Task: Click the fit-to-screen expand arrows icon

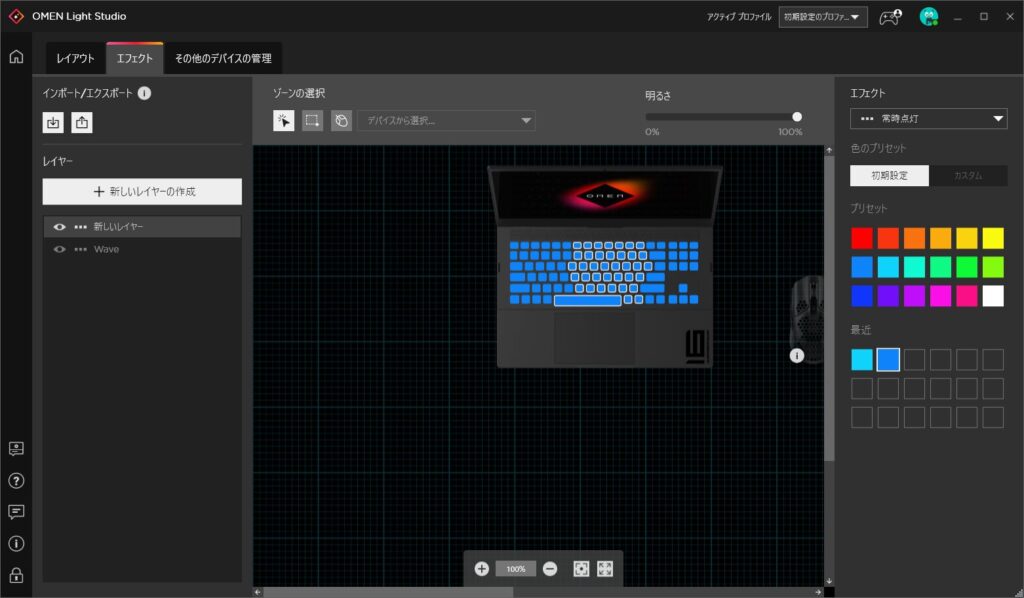Action: [x=605, y=568]
